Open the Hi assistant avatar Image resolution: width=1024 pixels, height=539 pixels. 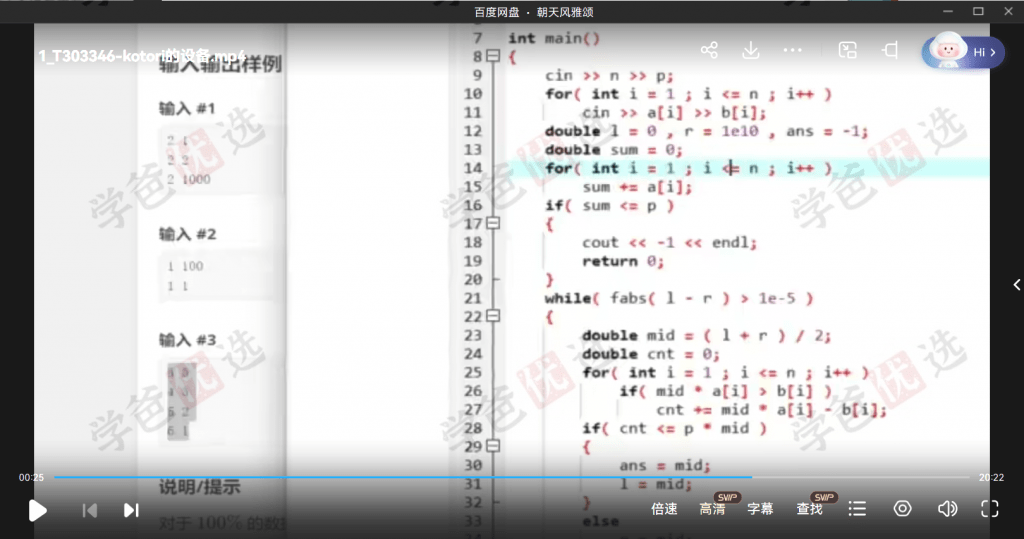point(962,52)
